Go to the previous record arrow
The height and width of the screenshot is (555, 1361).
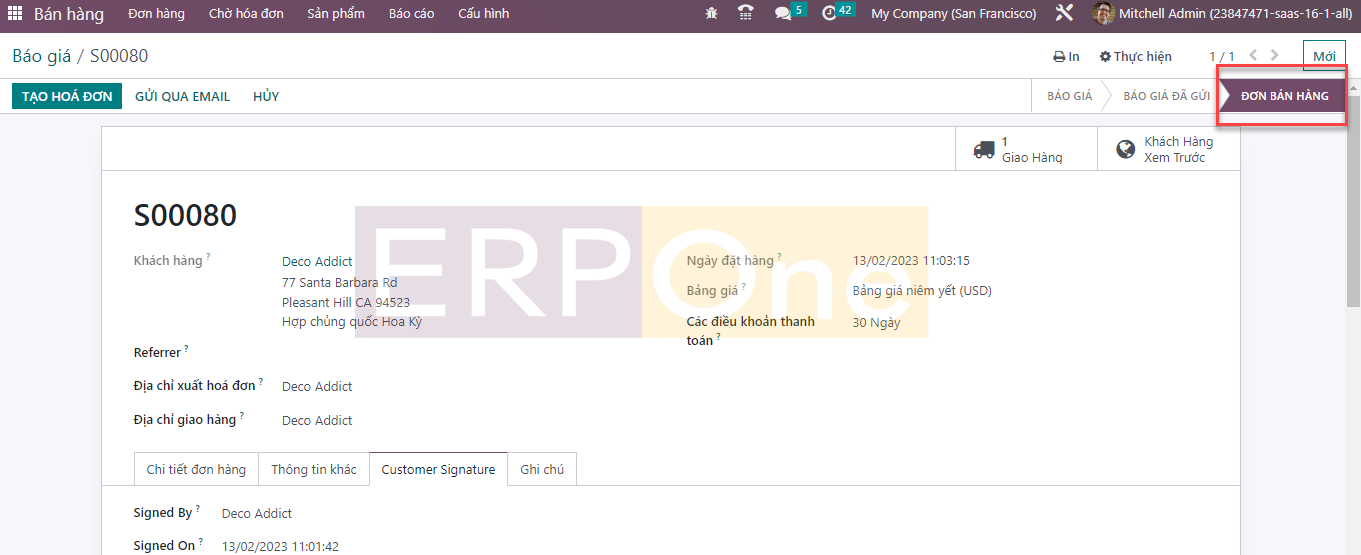tap(1253, 56)
